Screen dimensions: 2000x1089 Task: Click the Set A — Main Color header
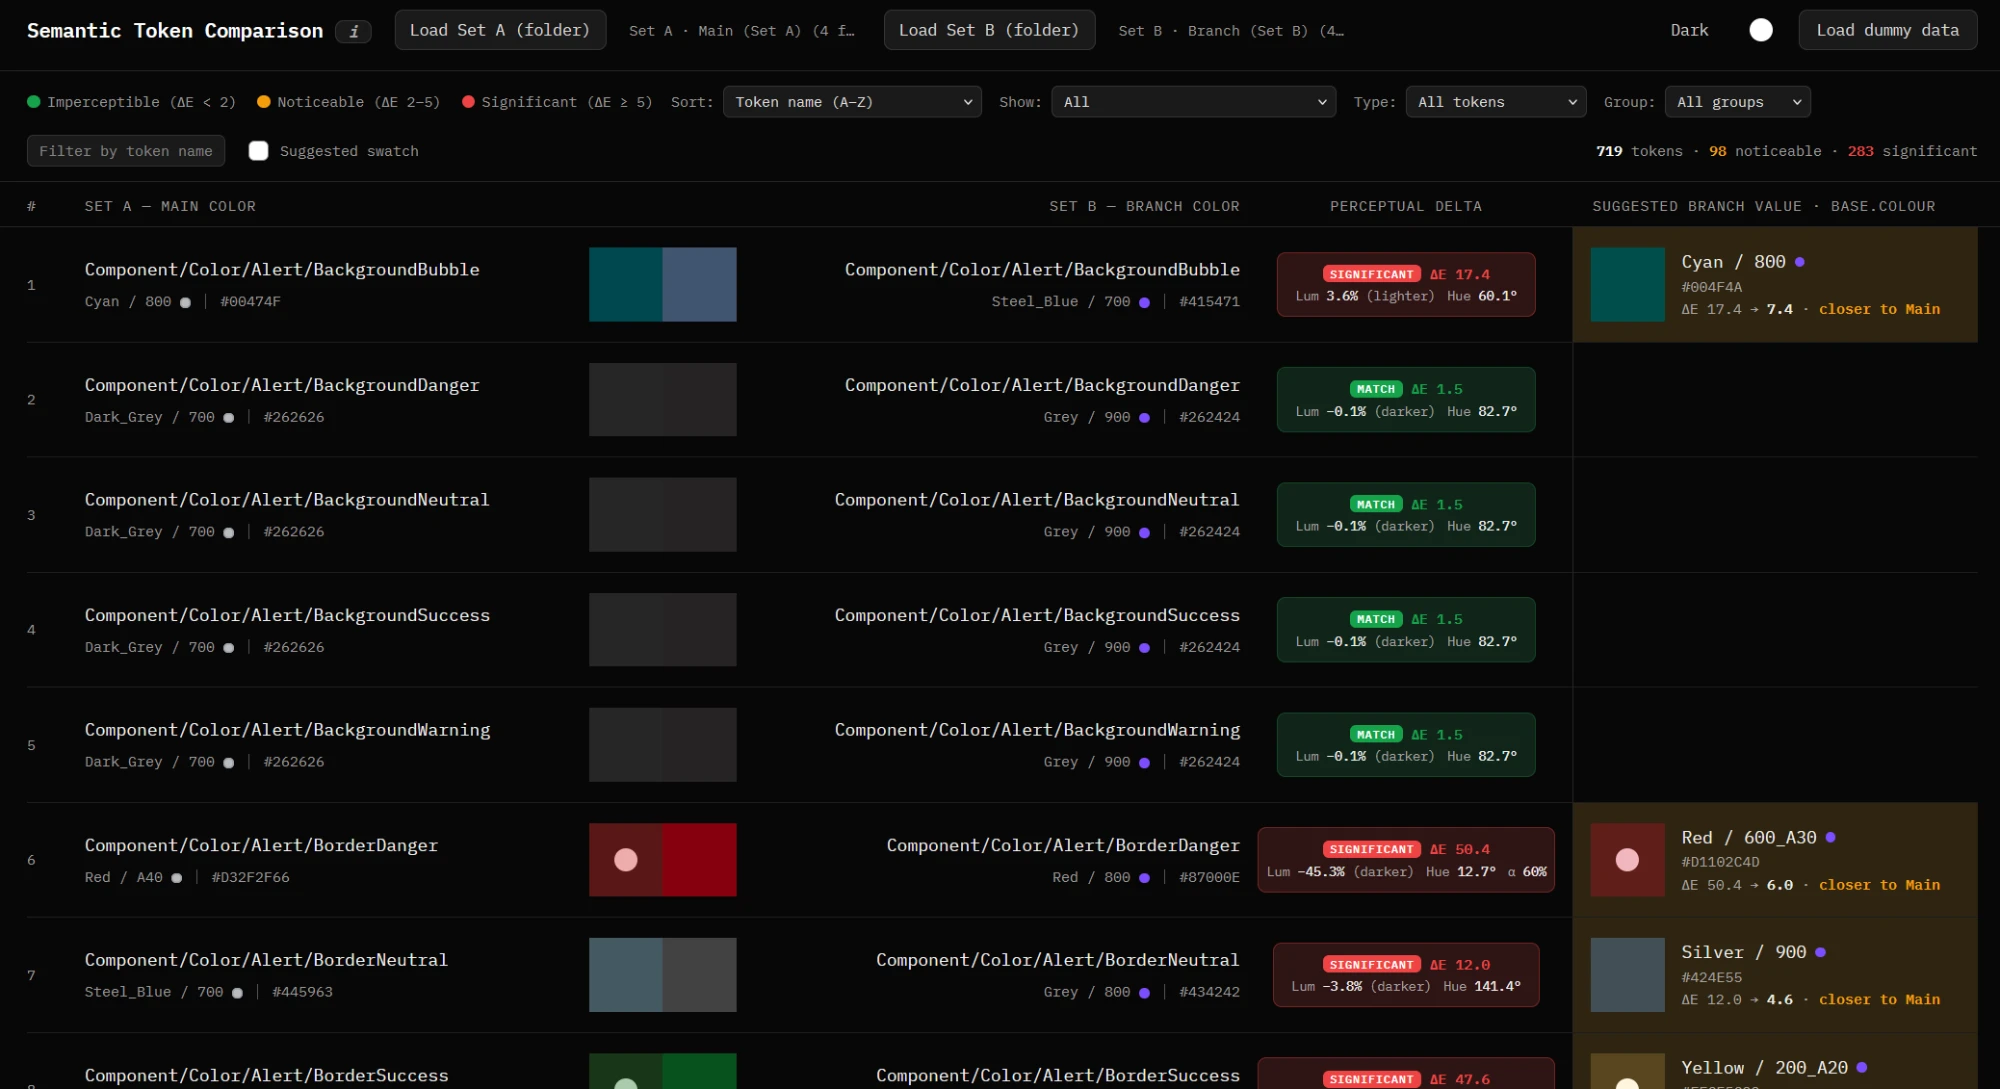point(170,206)
